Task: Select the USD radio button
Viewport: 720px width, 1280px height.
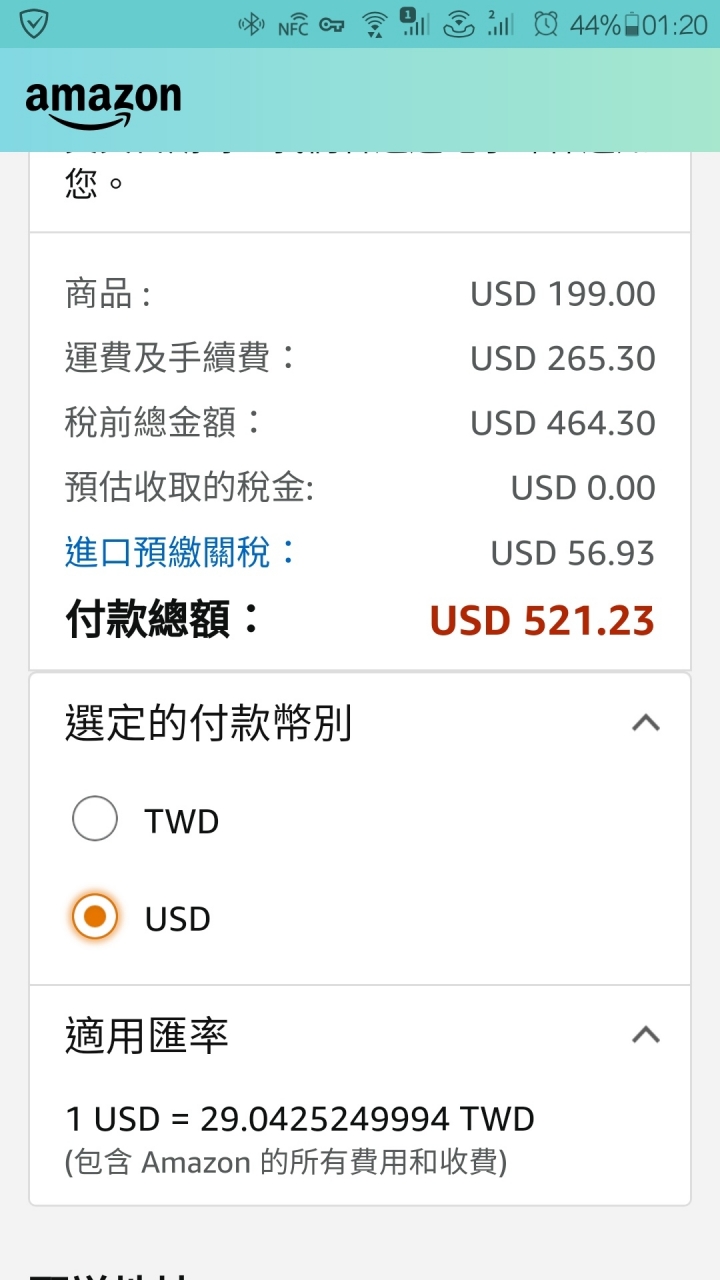Action: click(95, 916)
